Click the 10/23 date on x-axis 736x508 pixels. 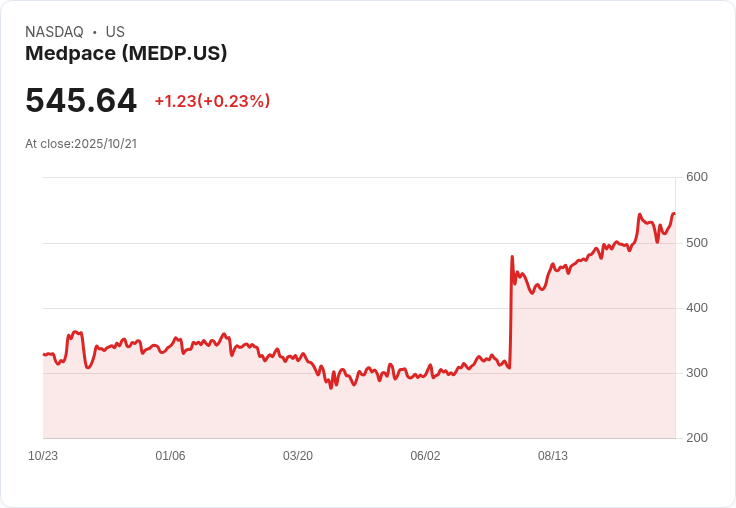[x=43, y=456]
